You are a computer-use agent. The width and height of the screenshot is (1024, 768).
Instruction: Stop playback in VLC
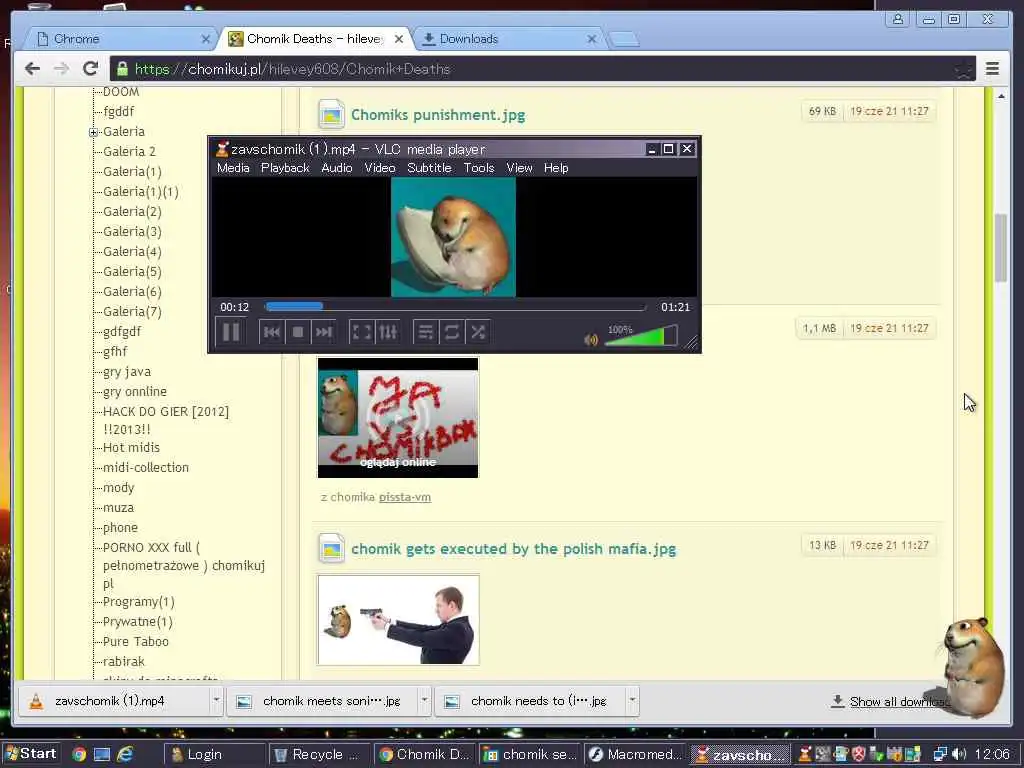pos(298,332)
